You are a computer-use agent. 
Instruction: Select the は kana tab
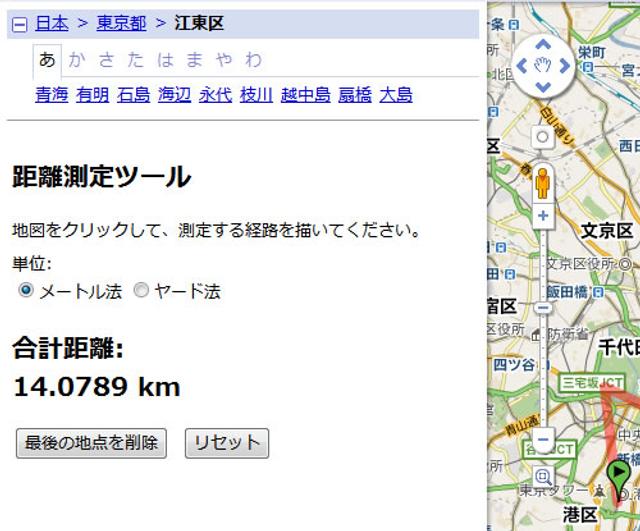165,60
